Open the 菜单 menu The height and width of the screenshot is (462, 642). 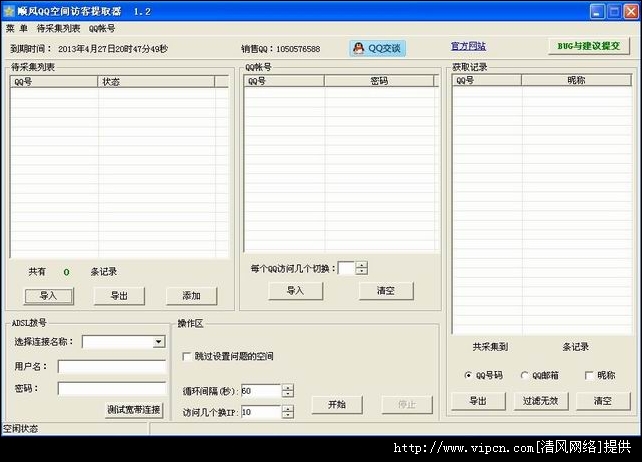coord(17,28)
